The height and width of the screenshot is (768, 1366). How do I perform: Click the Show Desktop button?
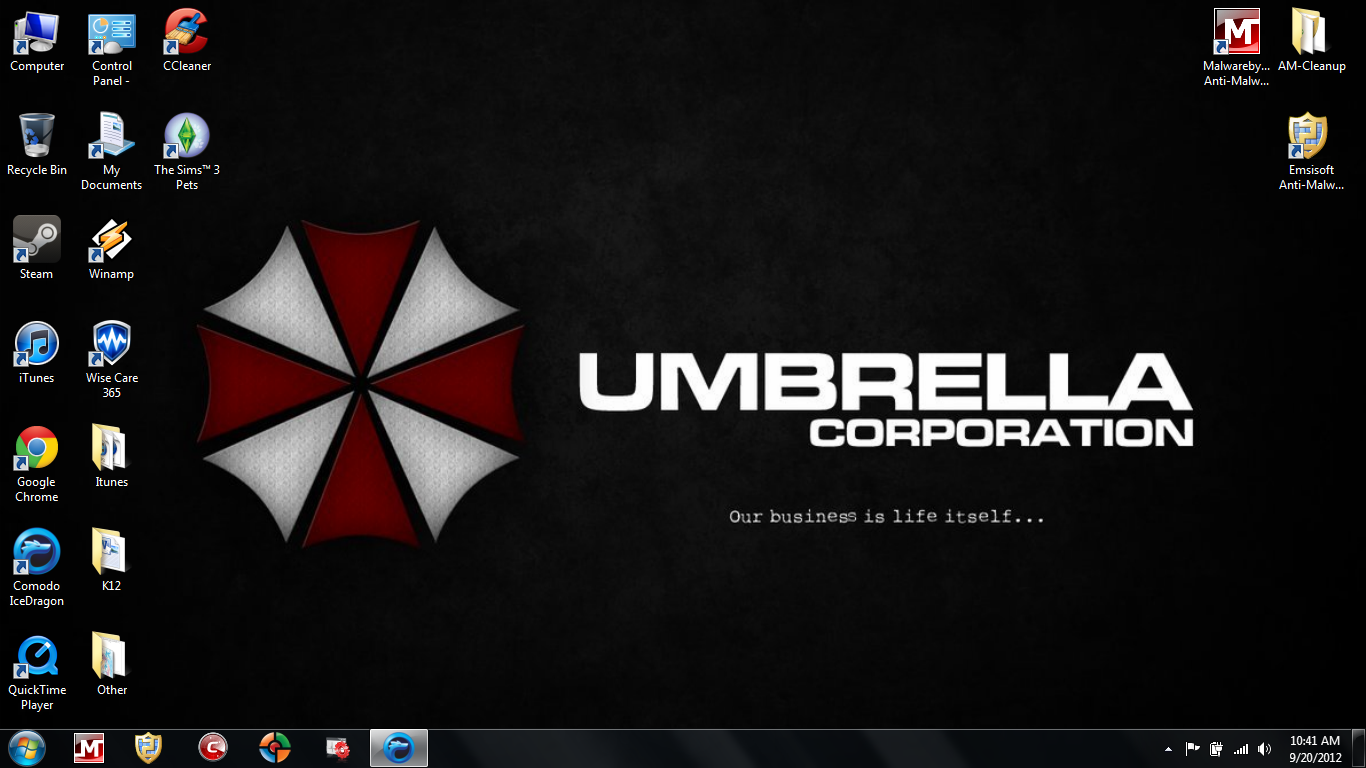pos(1359,749)
